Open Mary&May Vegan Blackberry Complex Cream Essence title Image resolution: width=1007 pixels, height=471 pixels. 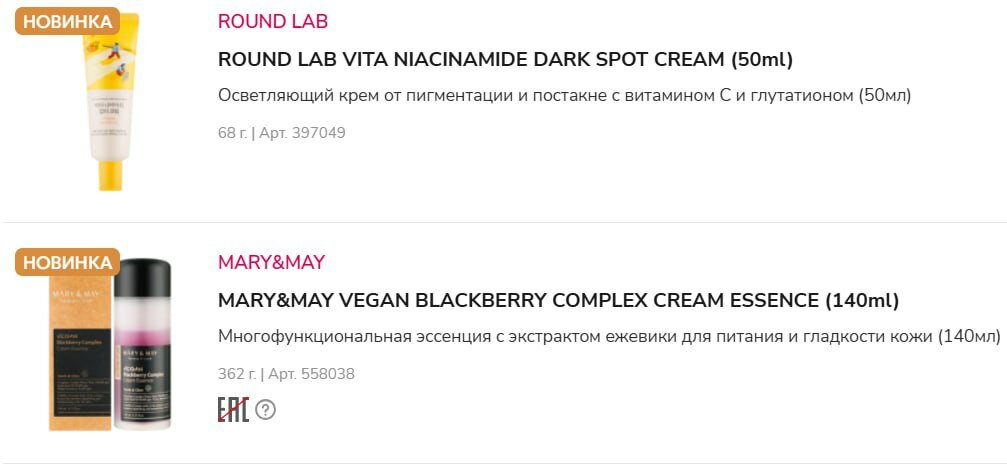558,300
